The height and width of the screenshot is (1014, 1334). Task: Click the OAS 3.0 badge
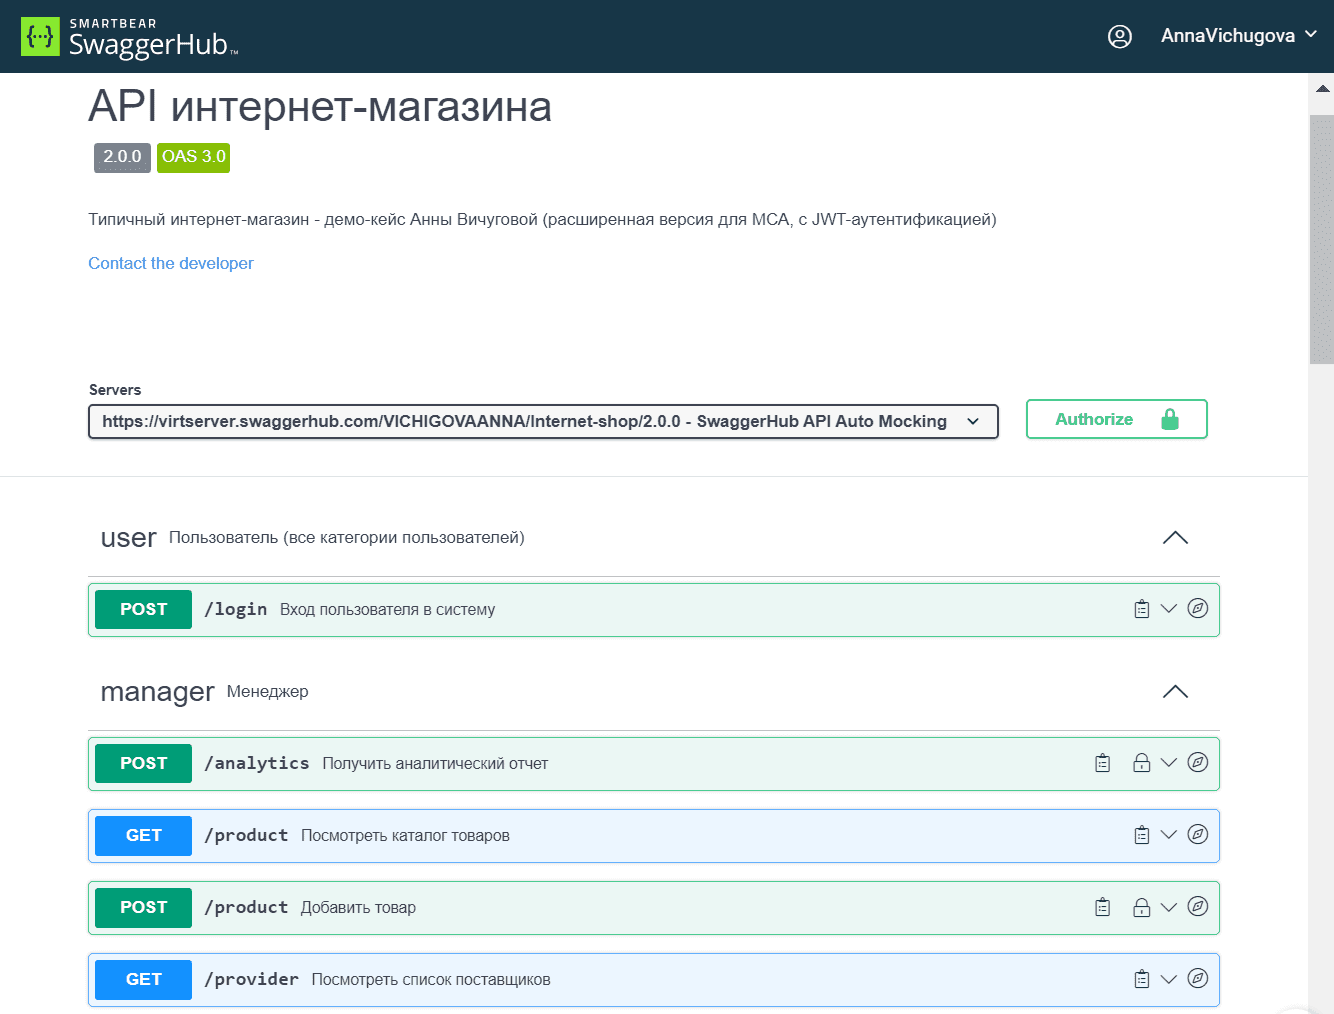pyautogui.click(x=194, y=157)
